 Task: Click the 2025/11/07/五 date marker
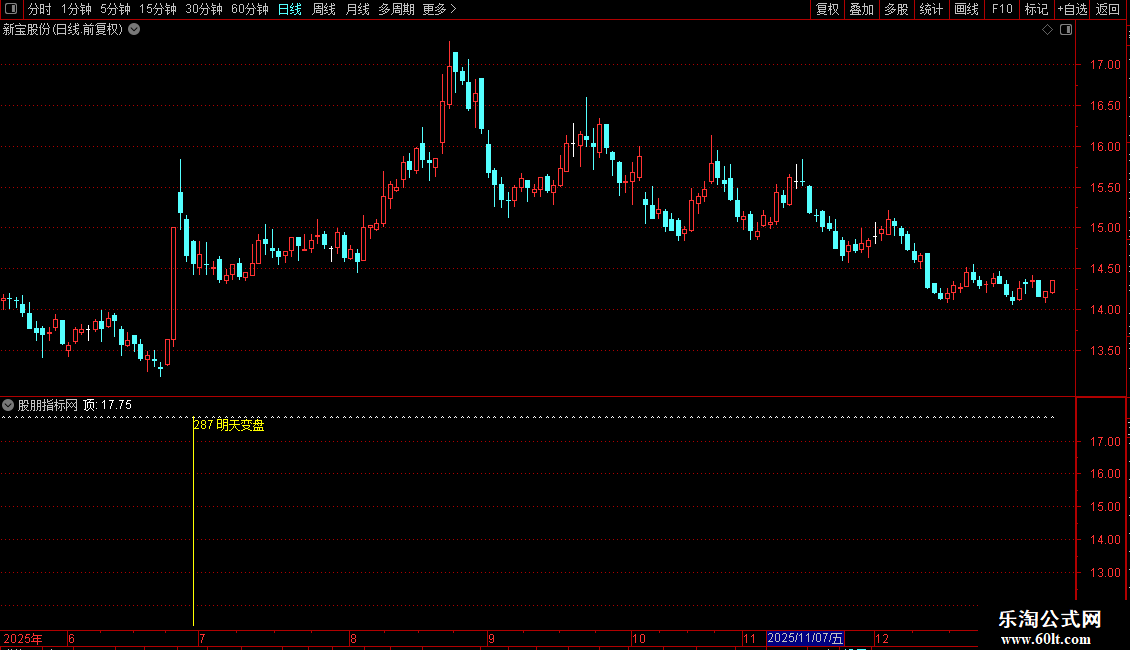805,638
